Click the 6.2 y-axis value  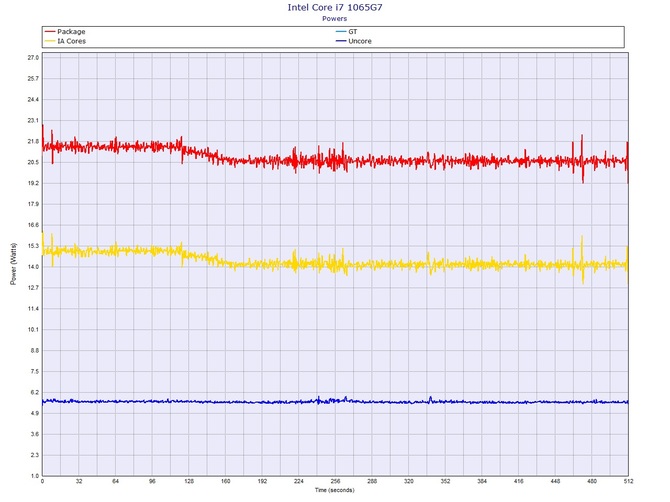point(35,392)
